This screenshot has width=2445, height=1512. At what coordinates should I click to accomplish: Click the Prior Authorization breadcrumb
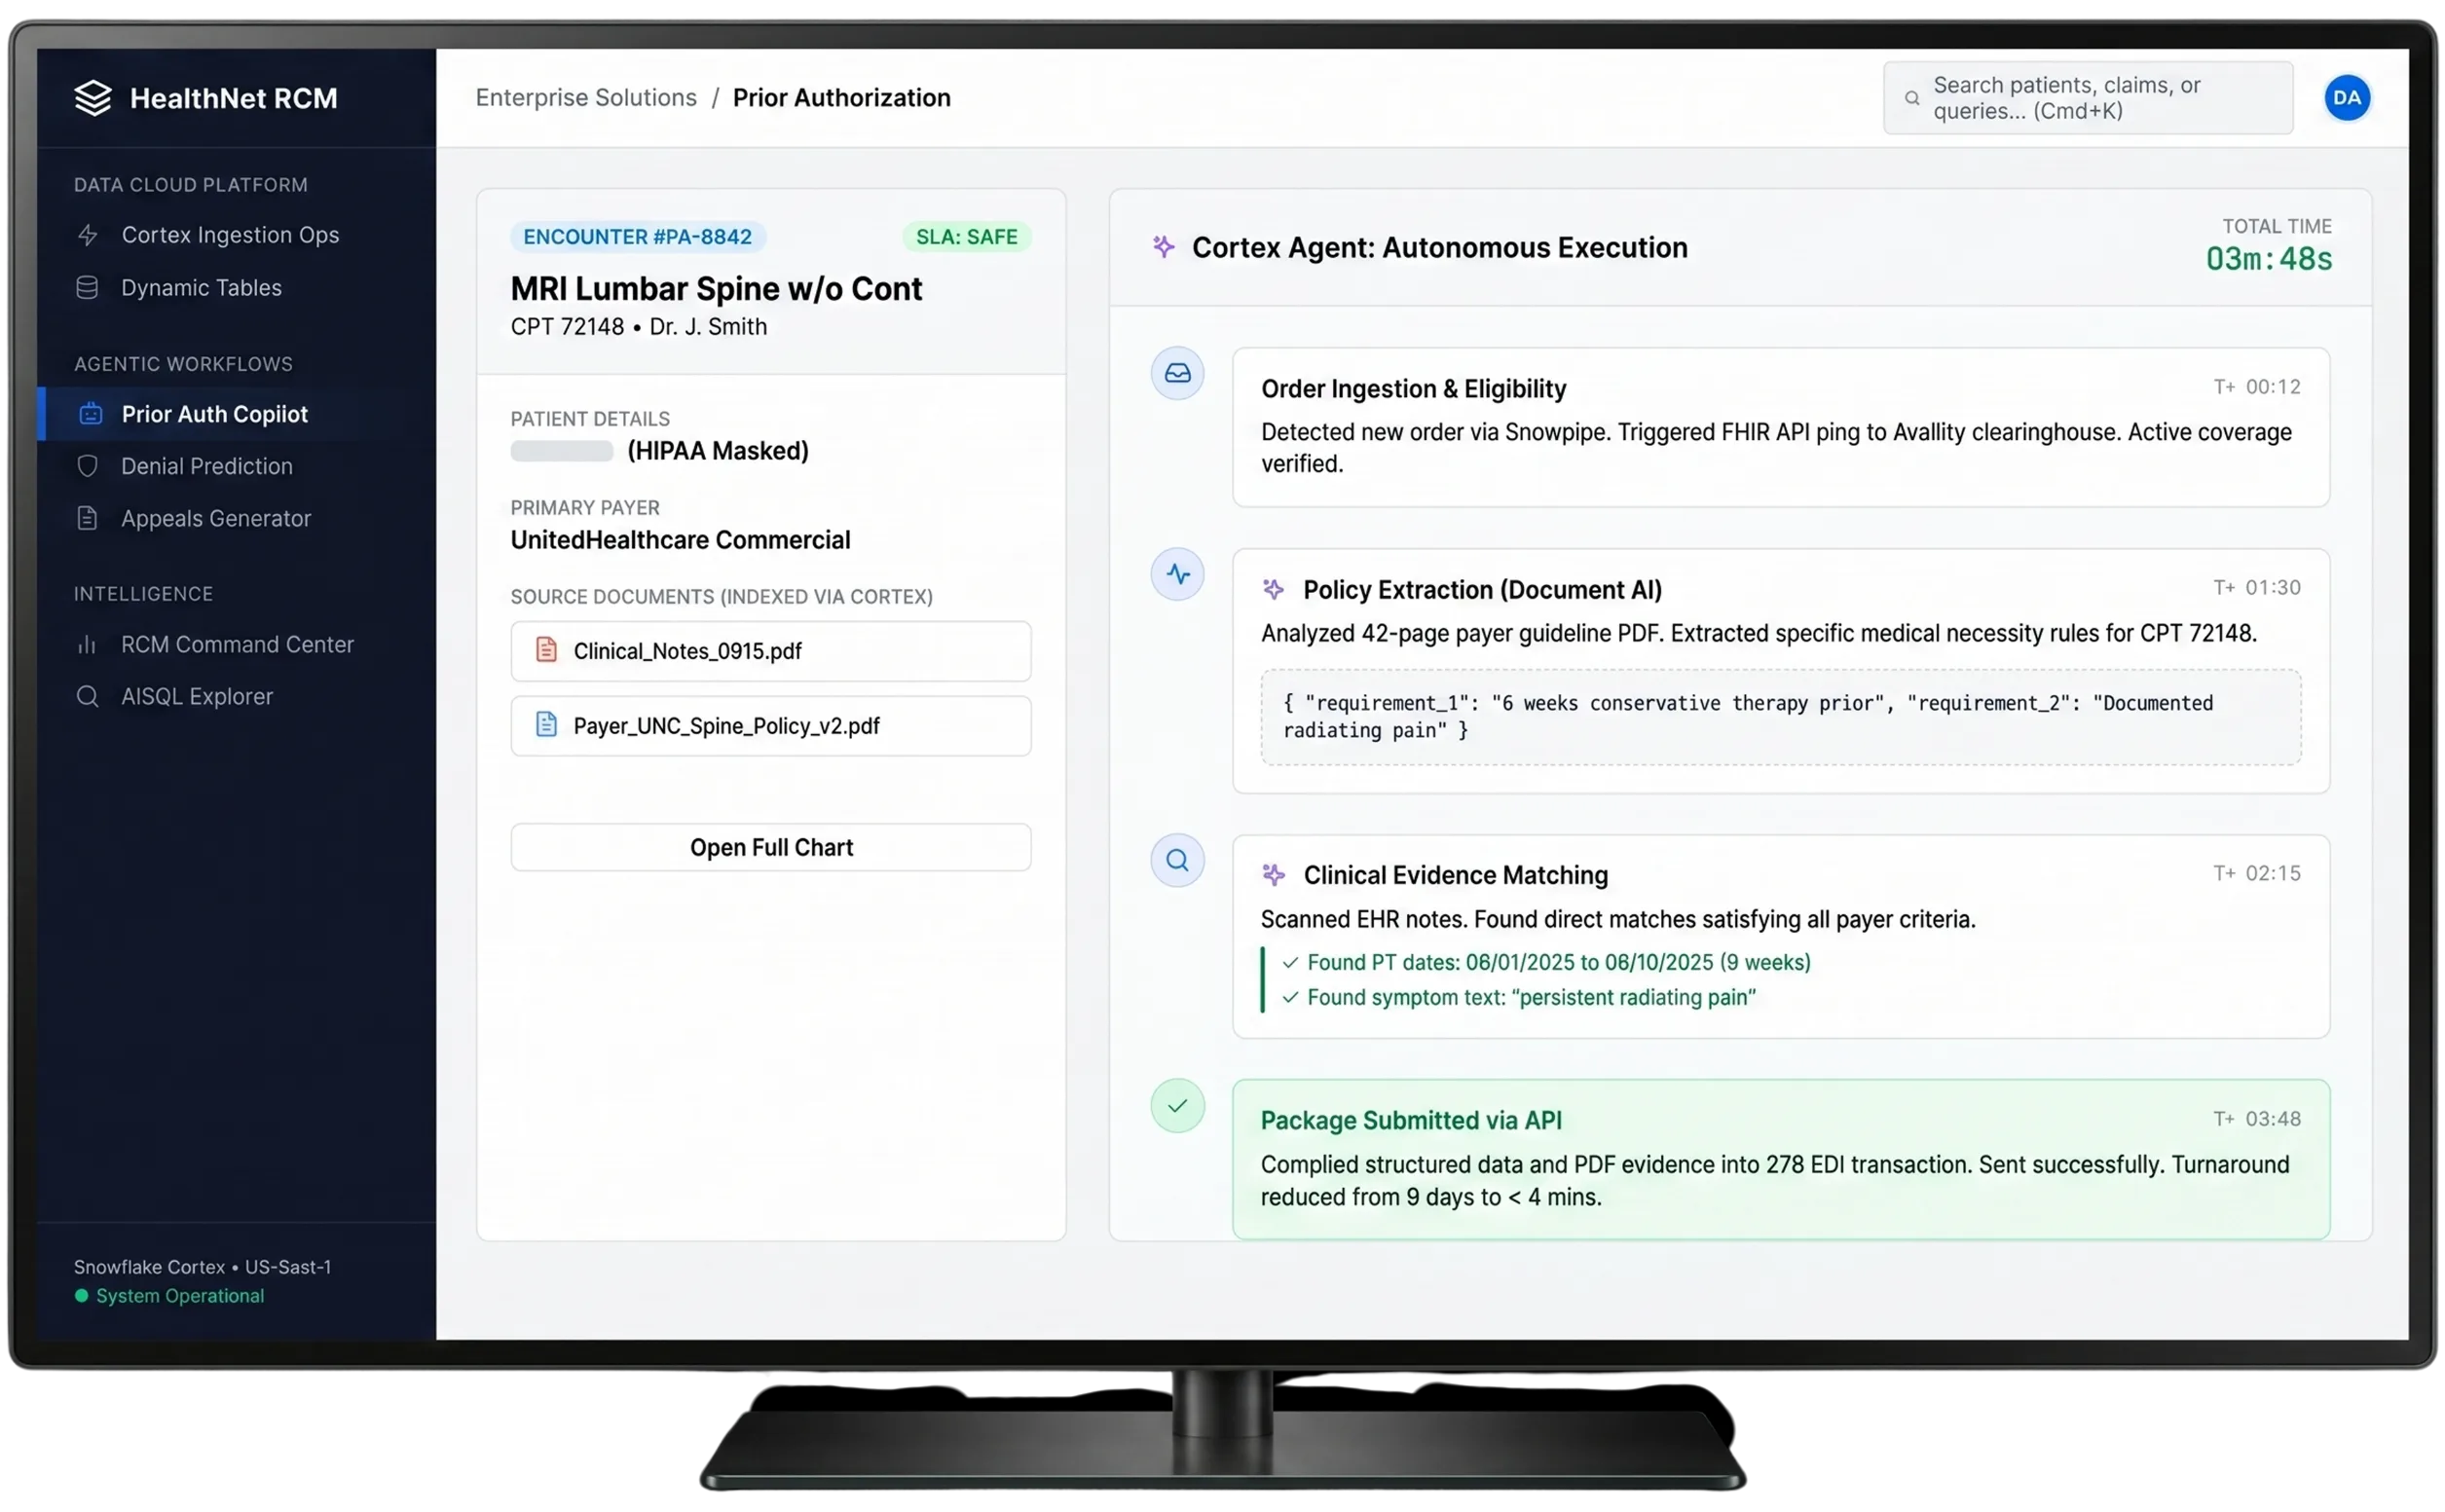tap(841, 97)
